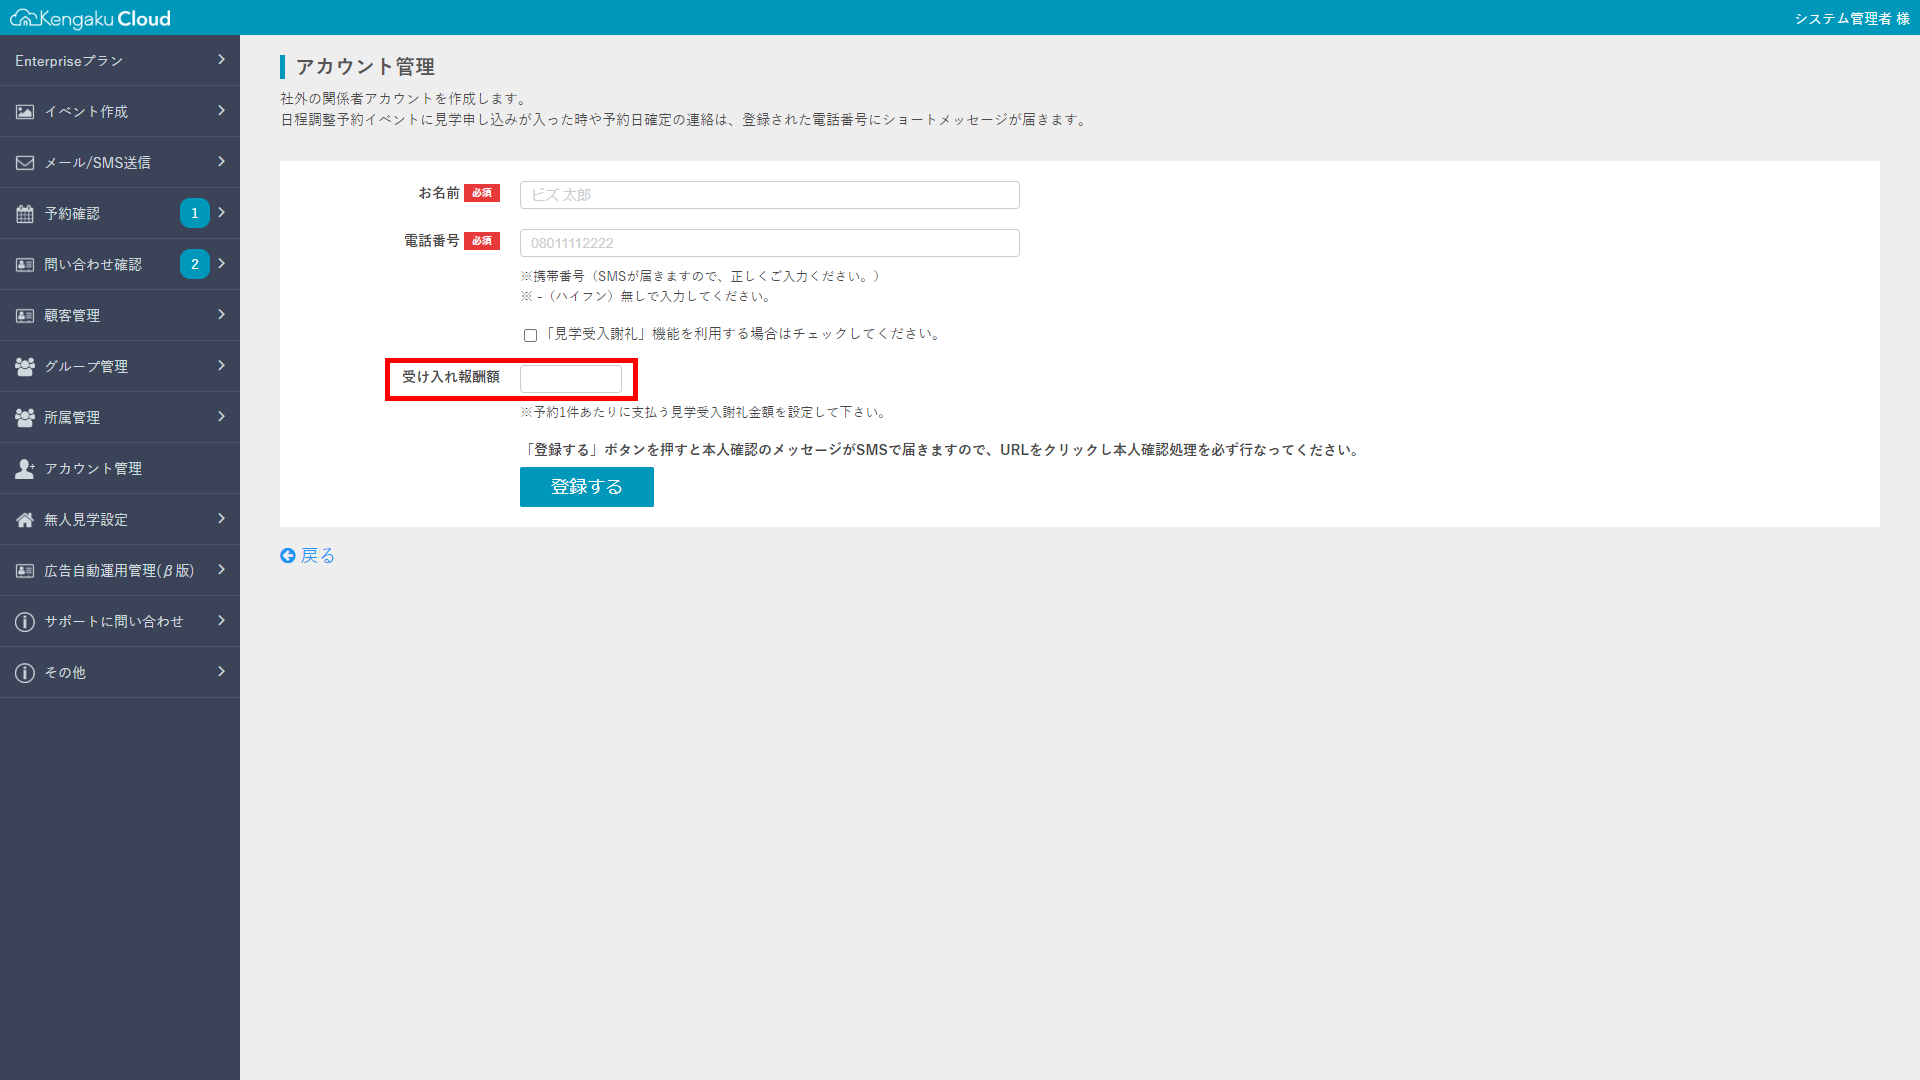Open 予約確認 via its calendar icon
Image resolution: width=1920 pixels, height=1080 pixels.
(x=24, y=213)
